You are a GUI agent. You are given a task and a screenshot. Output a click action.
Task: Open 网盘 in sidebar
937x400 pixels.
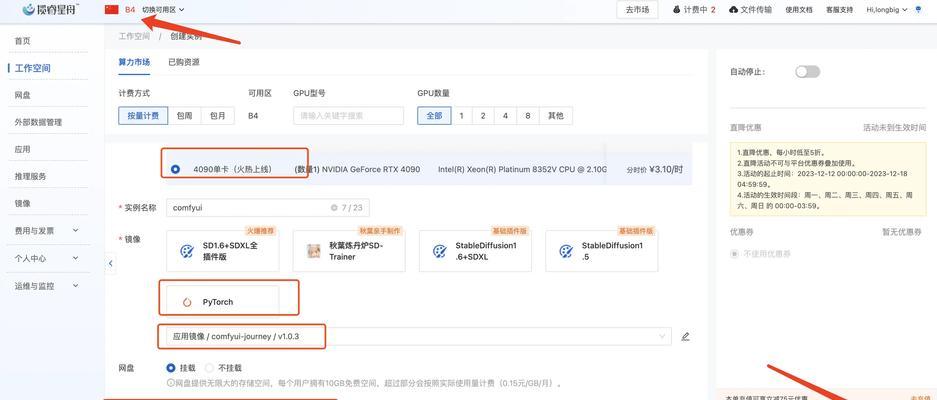[x=23, y=95]
